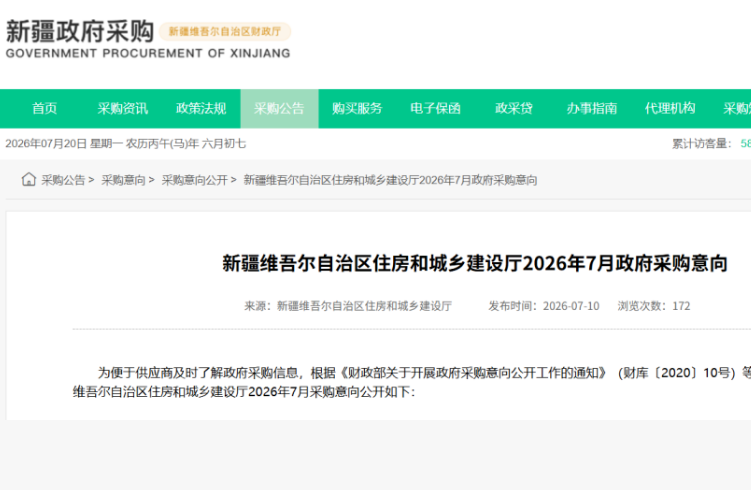
Task: Select the date text 2026年07月20日 星期一
Action: [x=64, y=144]
